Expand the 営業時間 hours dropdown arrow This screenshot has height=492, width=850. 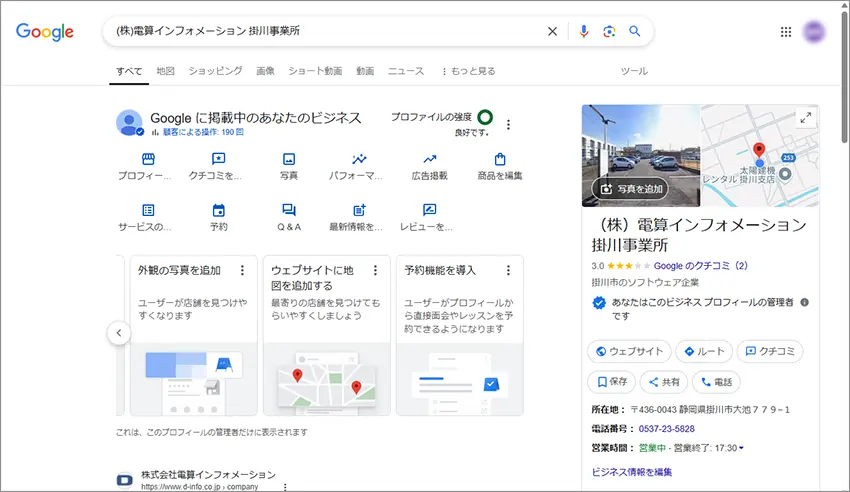pyautogui.click(x=741, y=448)
